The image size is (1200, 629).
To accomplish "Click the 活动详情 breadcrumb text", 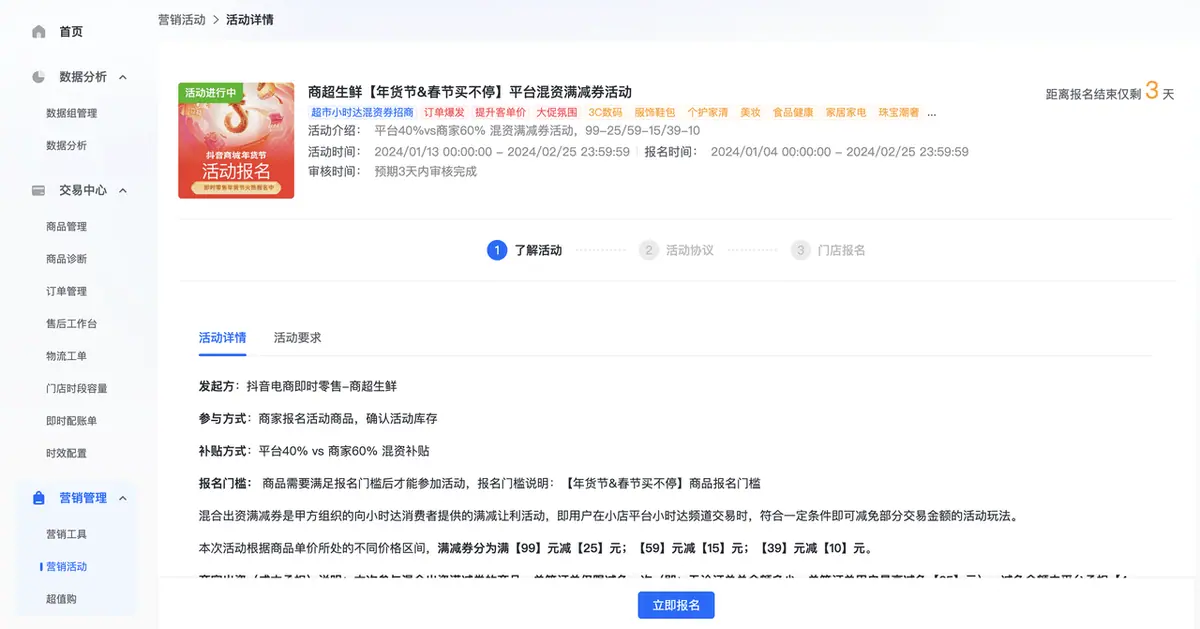I will click(x=250, y=20).
